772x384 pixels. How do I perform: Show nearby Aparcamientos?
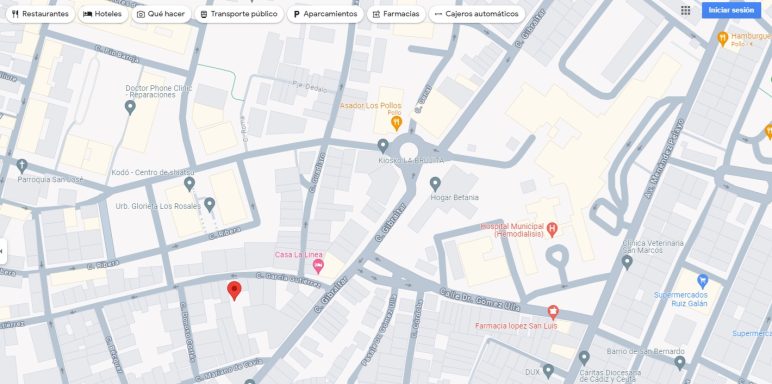(x=325, y=14)
